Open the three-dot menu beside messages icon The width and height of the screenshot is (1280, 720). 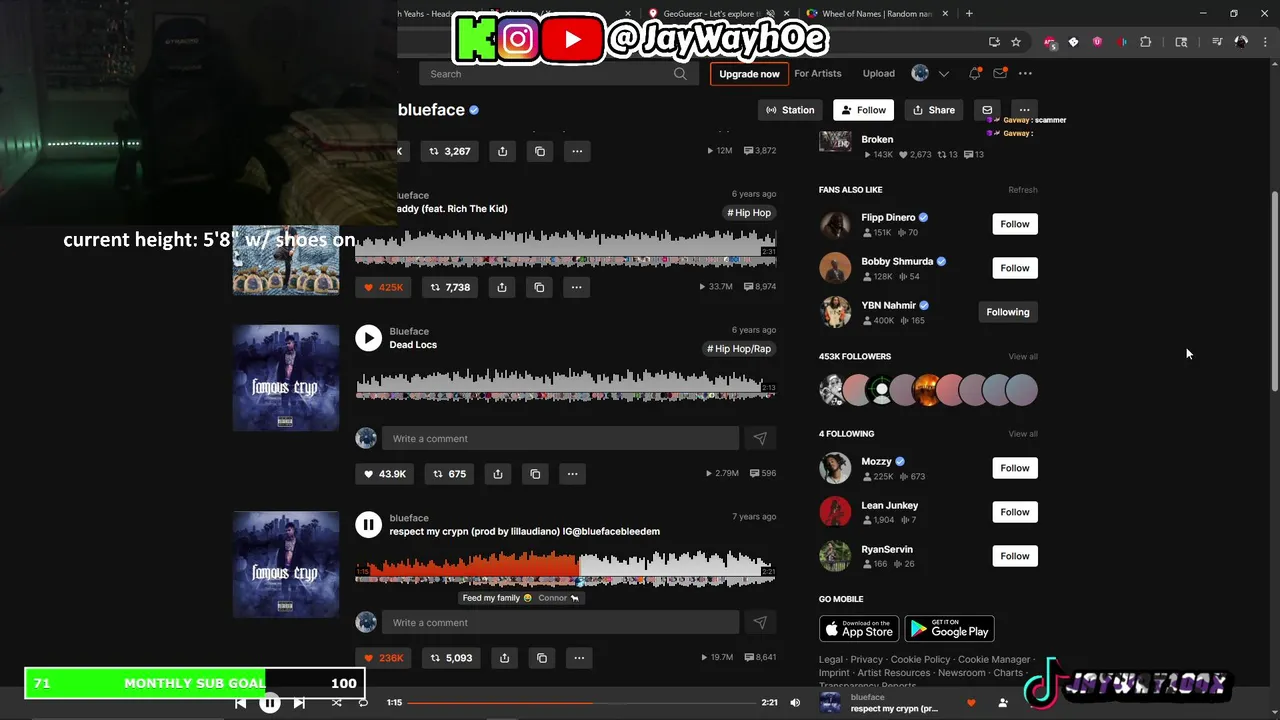coord(1025,73)
